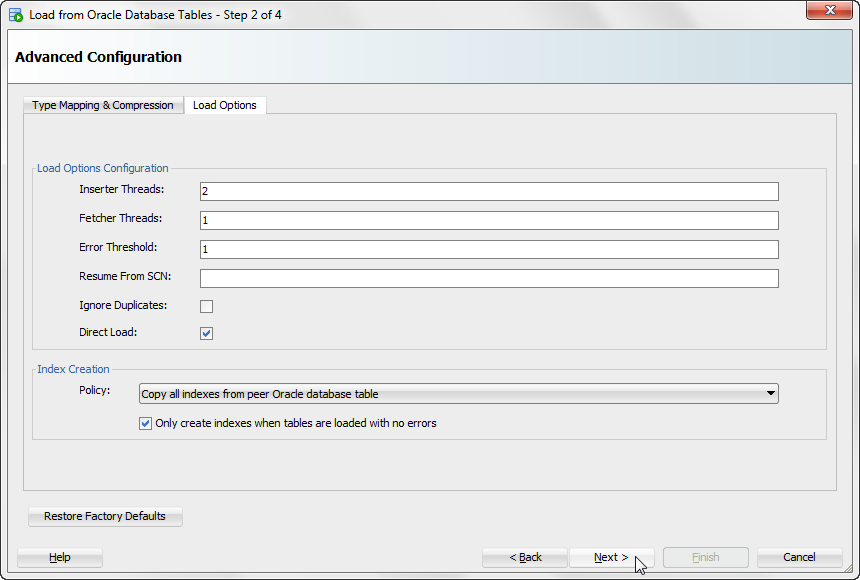
Task: Select the Load Options tab
Action: 225,105
